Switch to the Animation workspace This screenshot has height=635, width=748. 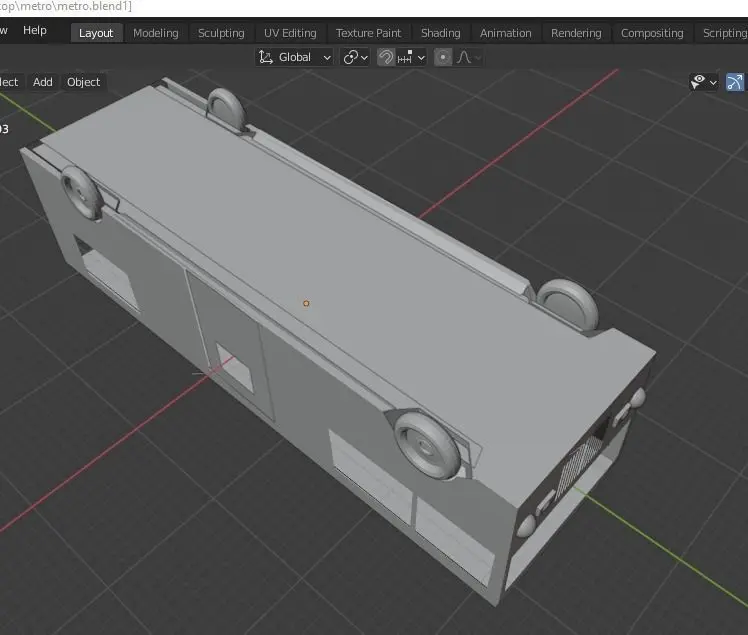click(x=505, y=33)
